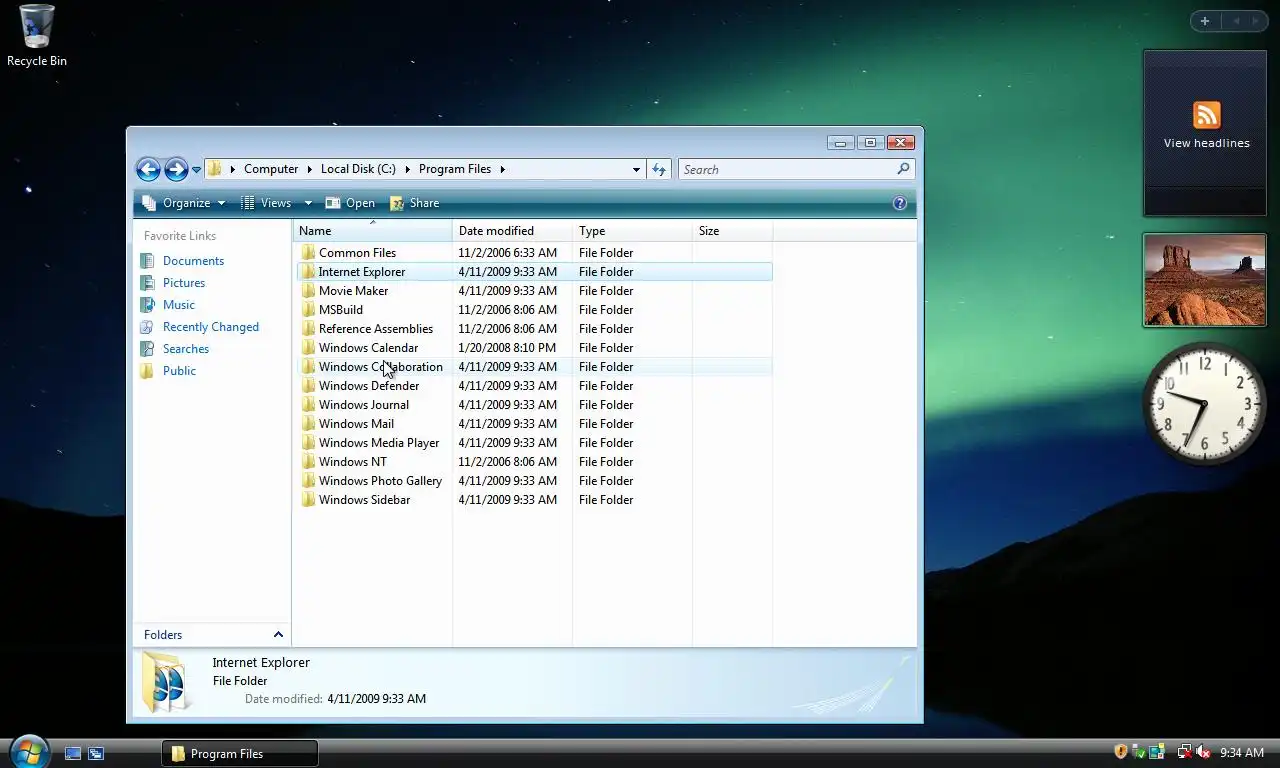The image size is (1280, 768).
Task: Select Program Files in the breadcrumb
Action: 455,169
